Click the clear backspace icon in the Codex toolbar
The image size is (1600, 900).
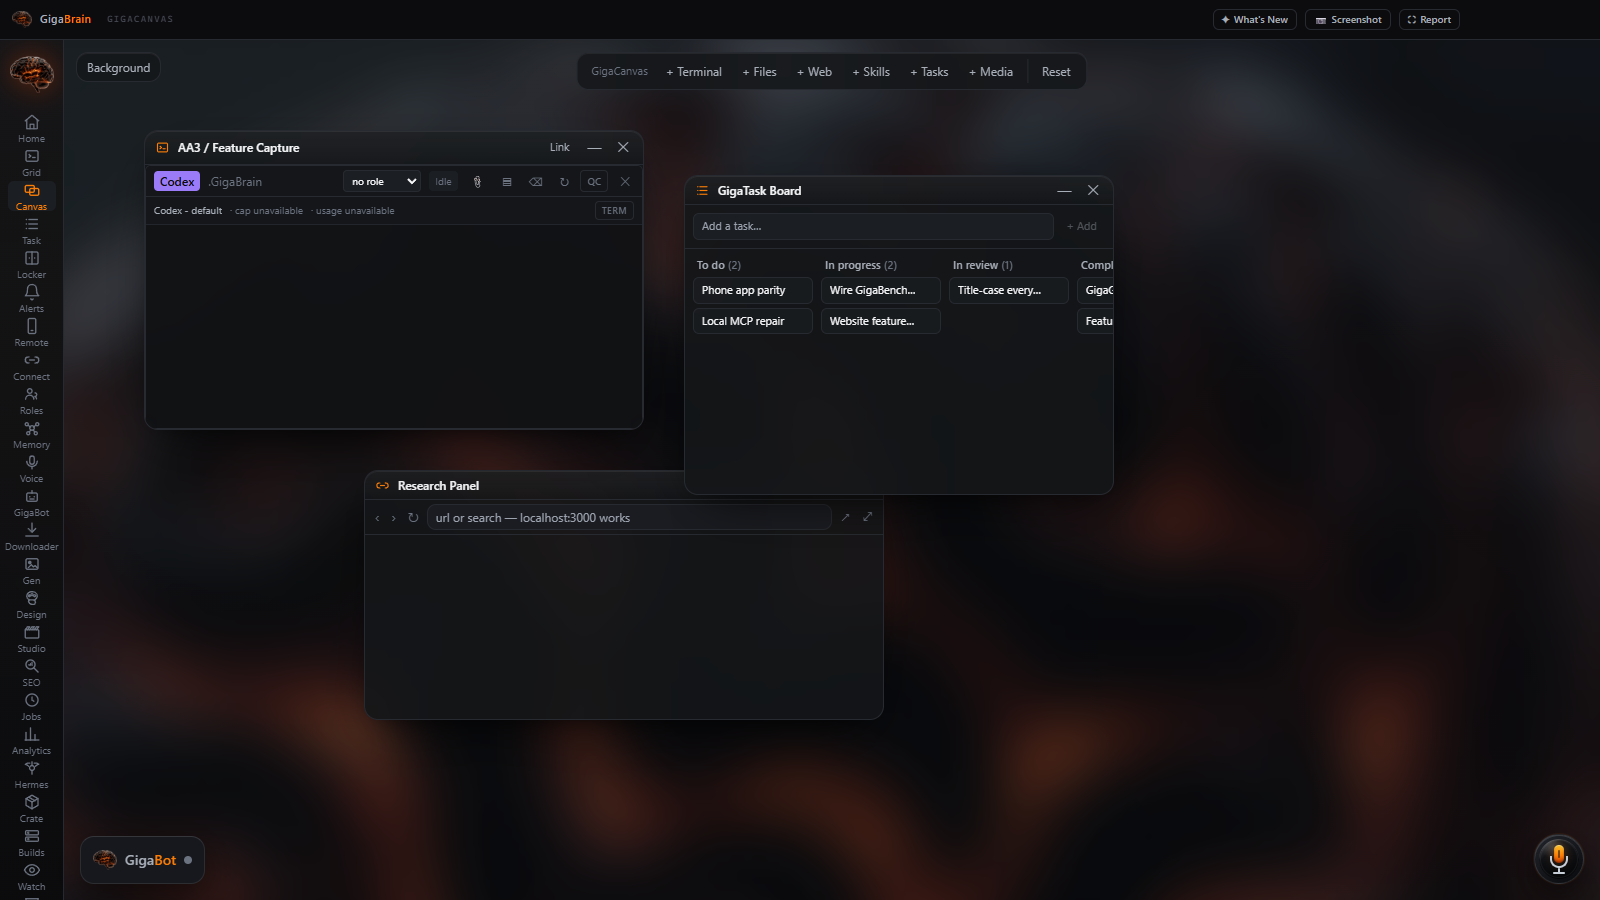point(536,182)
